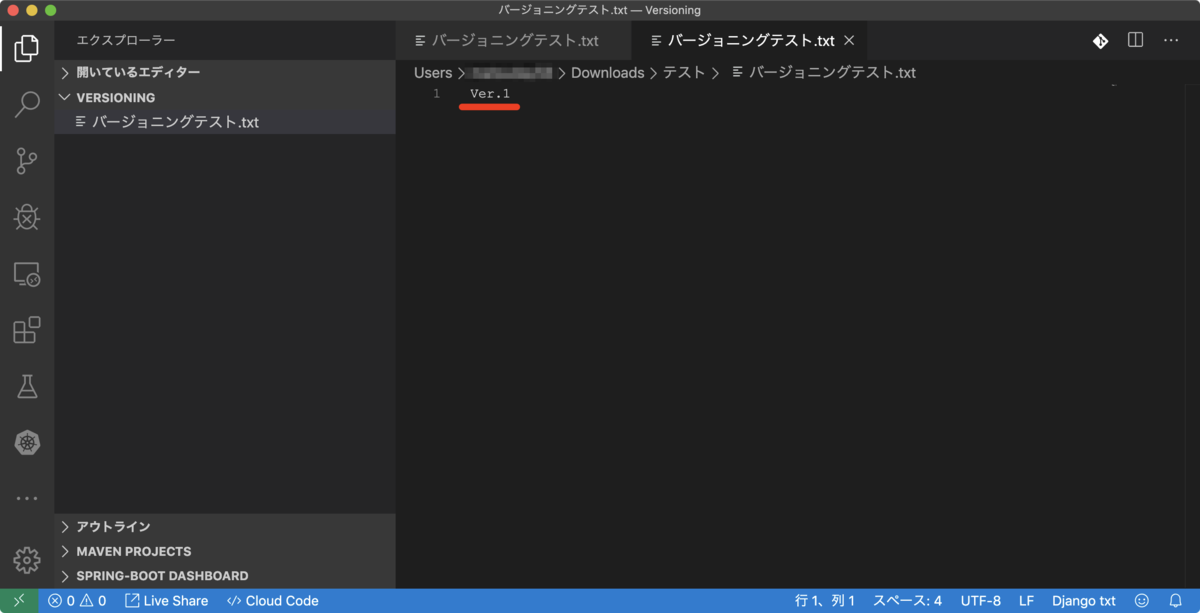Open notifications bell icon

[1176, 601]
